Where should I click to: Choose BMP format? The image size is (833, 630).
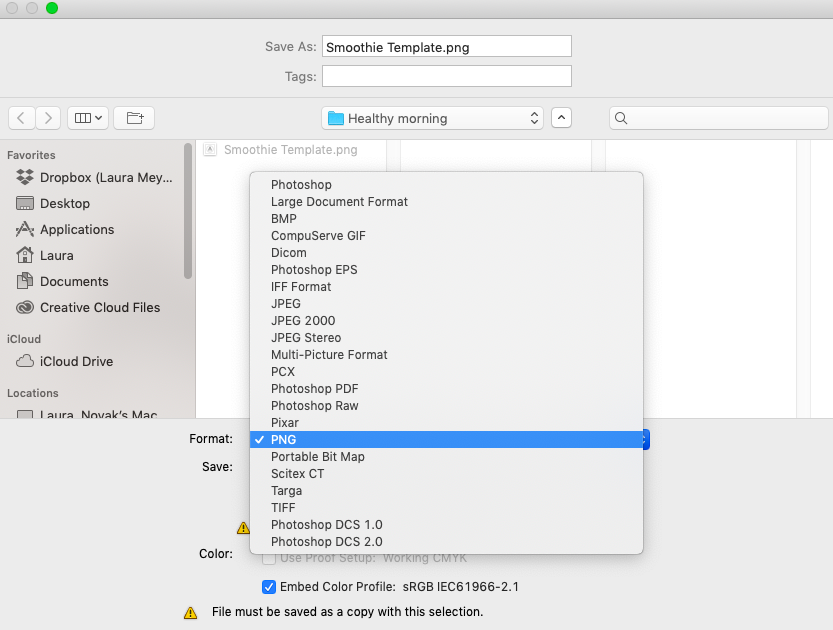(x=446, y=219)
